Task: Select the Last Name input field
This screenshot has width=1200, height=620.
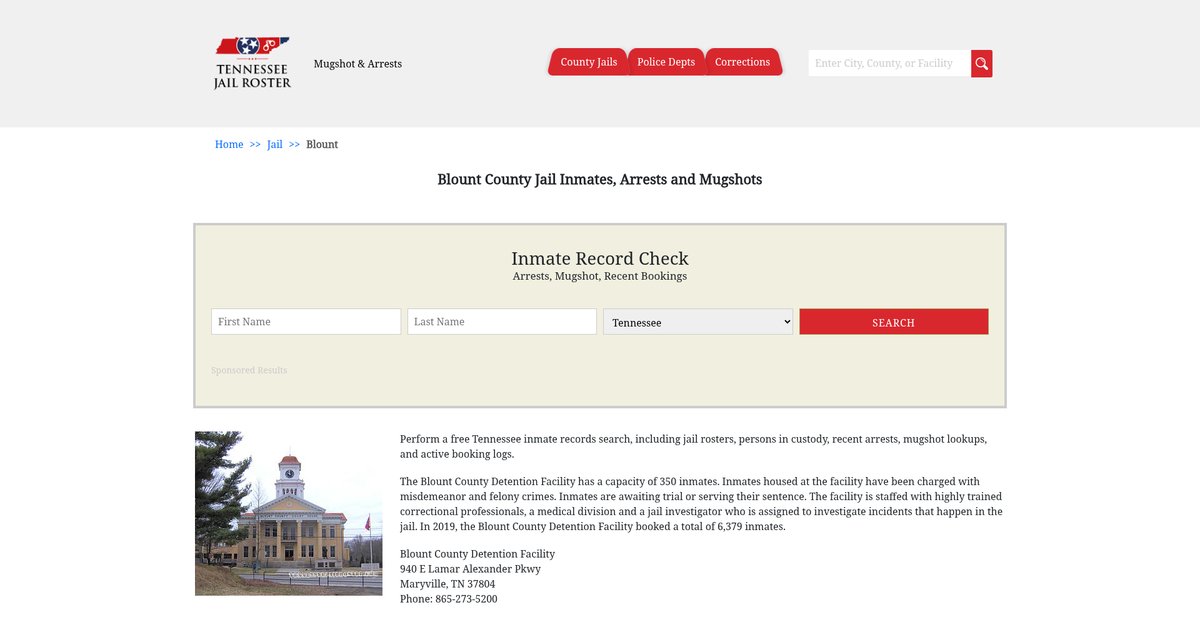Action: pos(502,322)
